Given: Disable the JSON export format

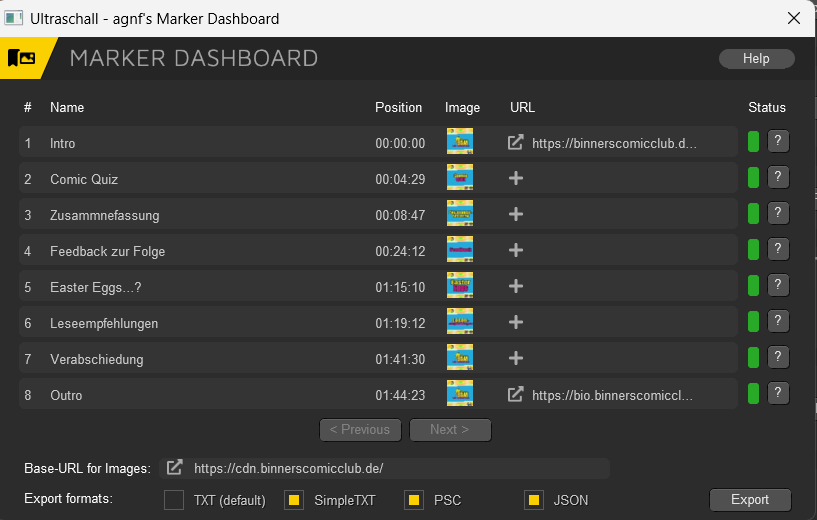Looking at the screenshot, I should click(x=534, y=500).
